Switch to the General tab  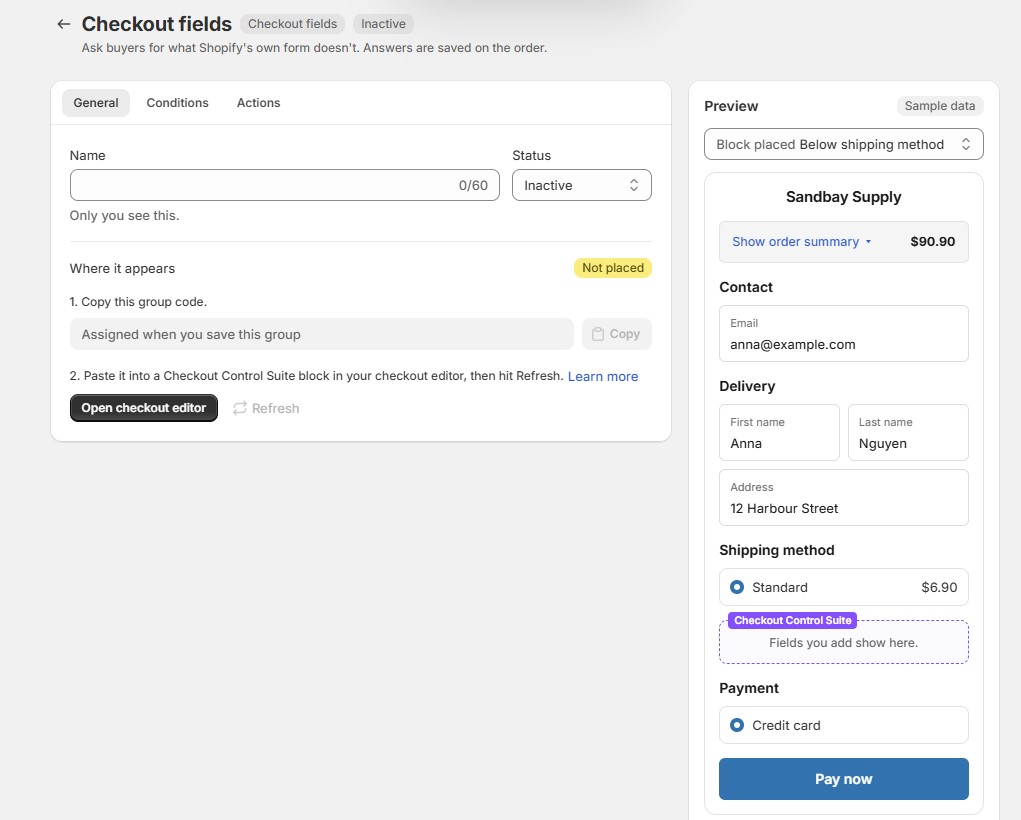point(96,103)
